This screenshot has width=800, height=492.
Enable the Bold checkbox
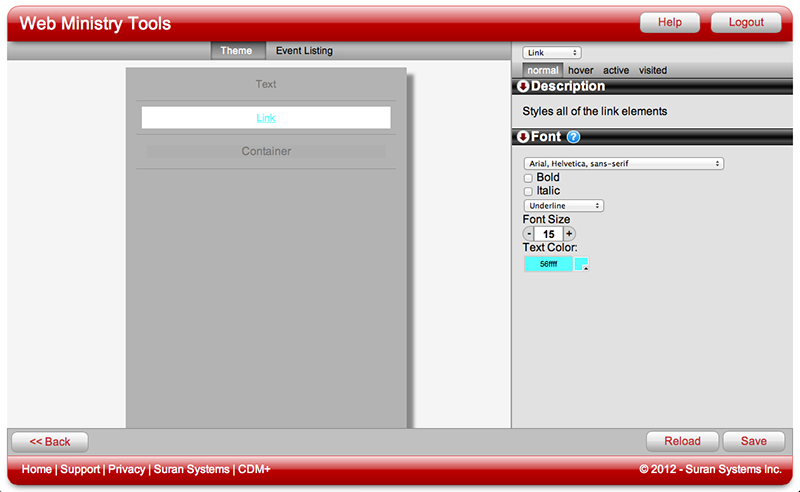(x=528, y=178)
